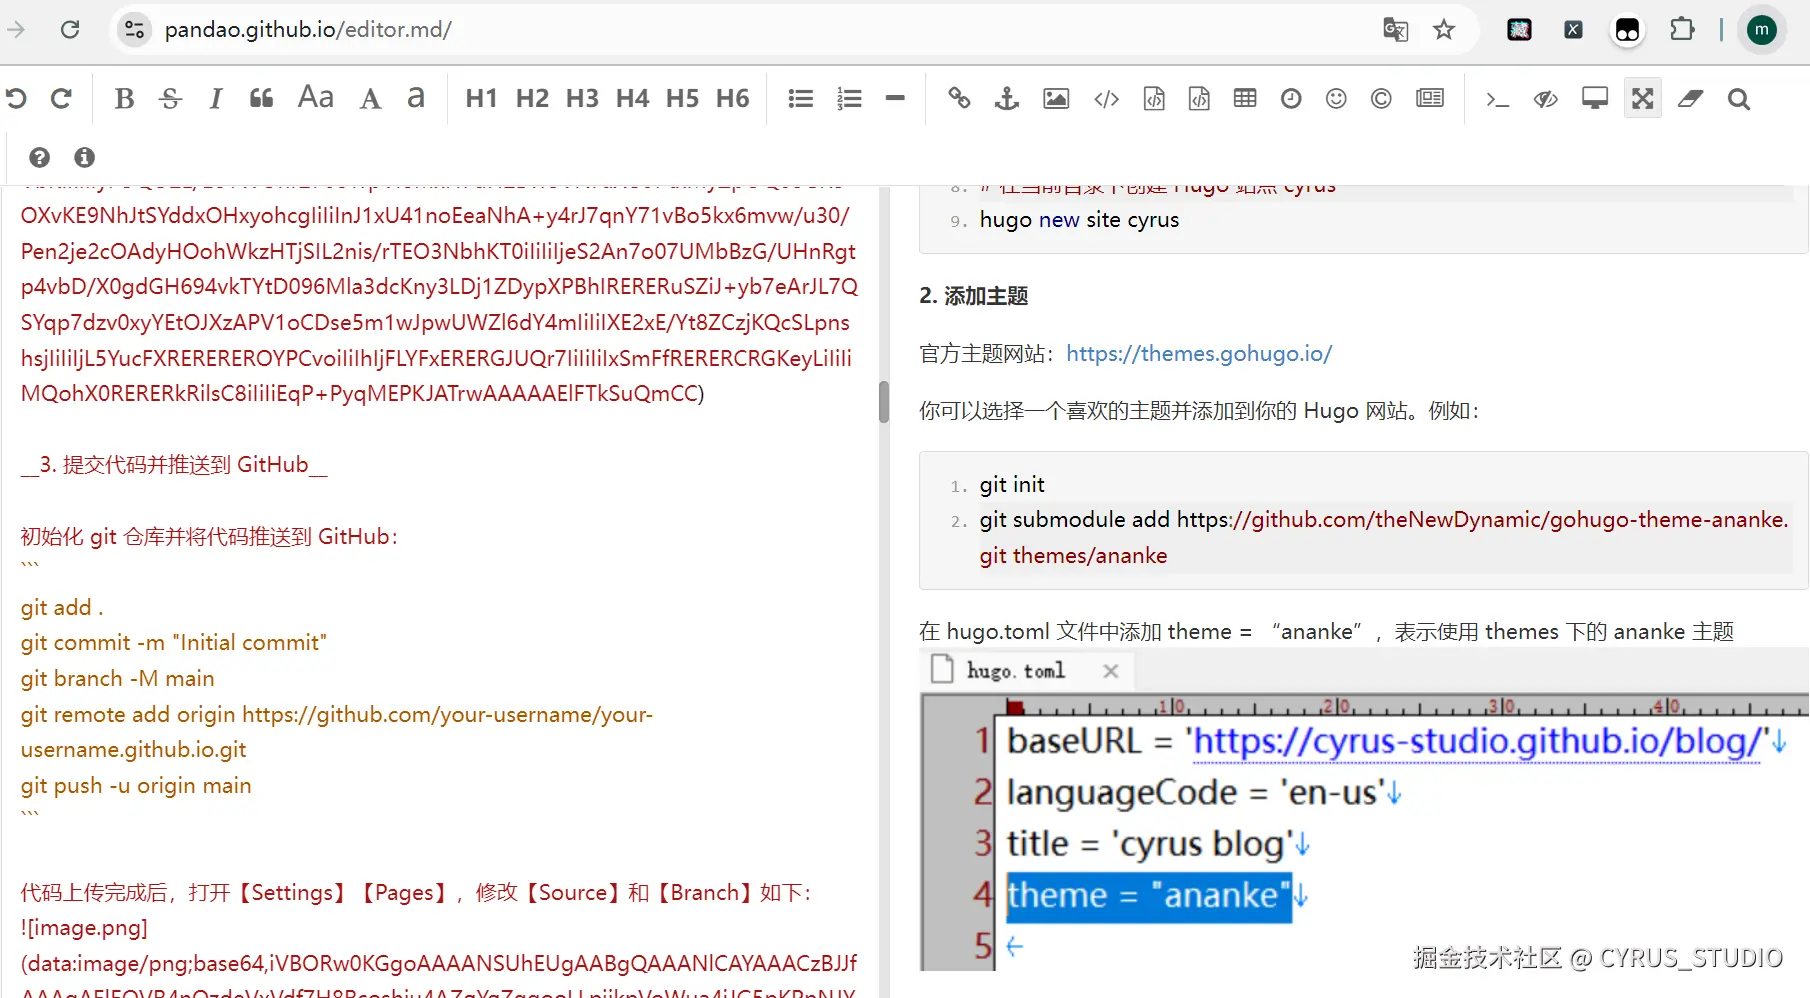
Task: Open the editor about info dialog
Action: pyautogui.click(x=85, y=157)
